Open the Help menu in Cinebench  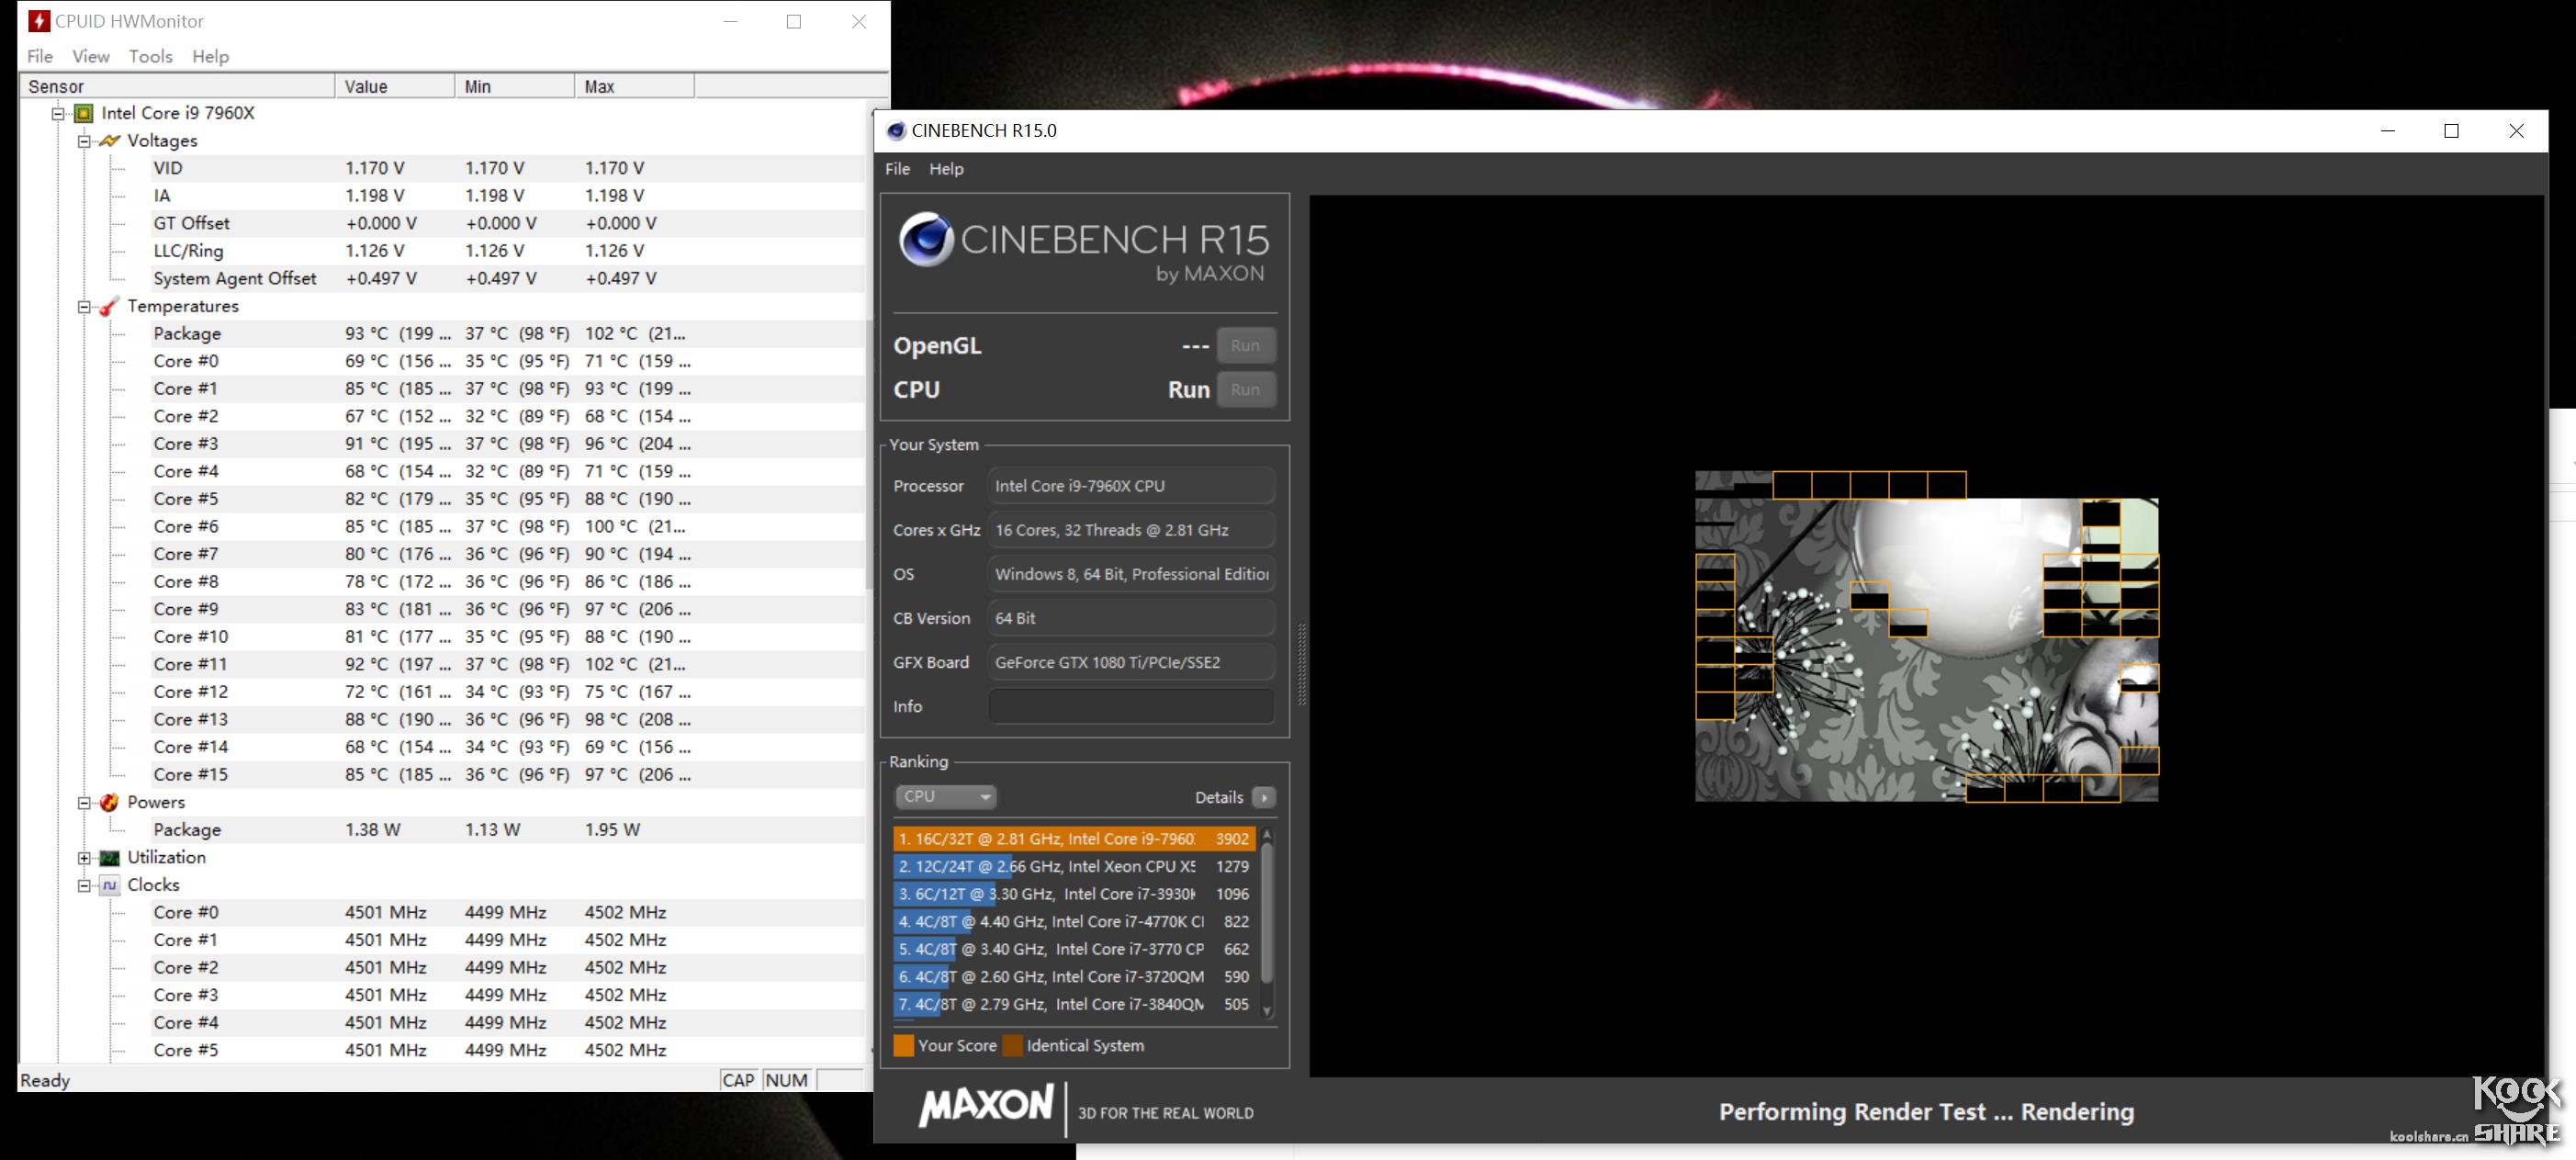pos(946,169)
